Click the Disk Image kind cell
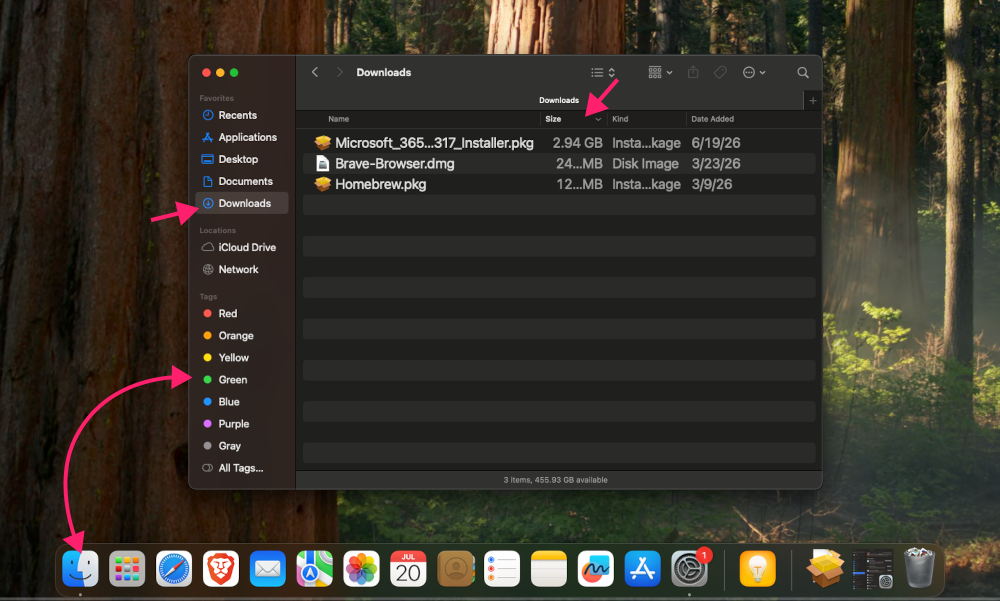The height and width of the screenshot is (601, 1000). click(645, 163)
